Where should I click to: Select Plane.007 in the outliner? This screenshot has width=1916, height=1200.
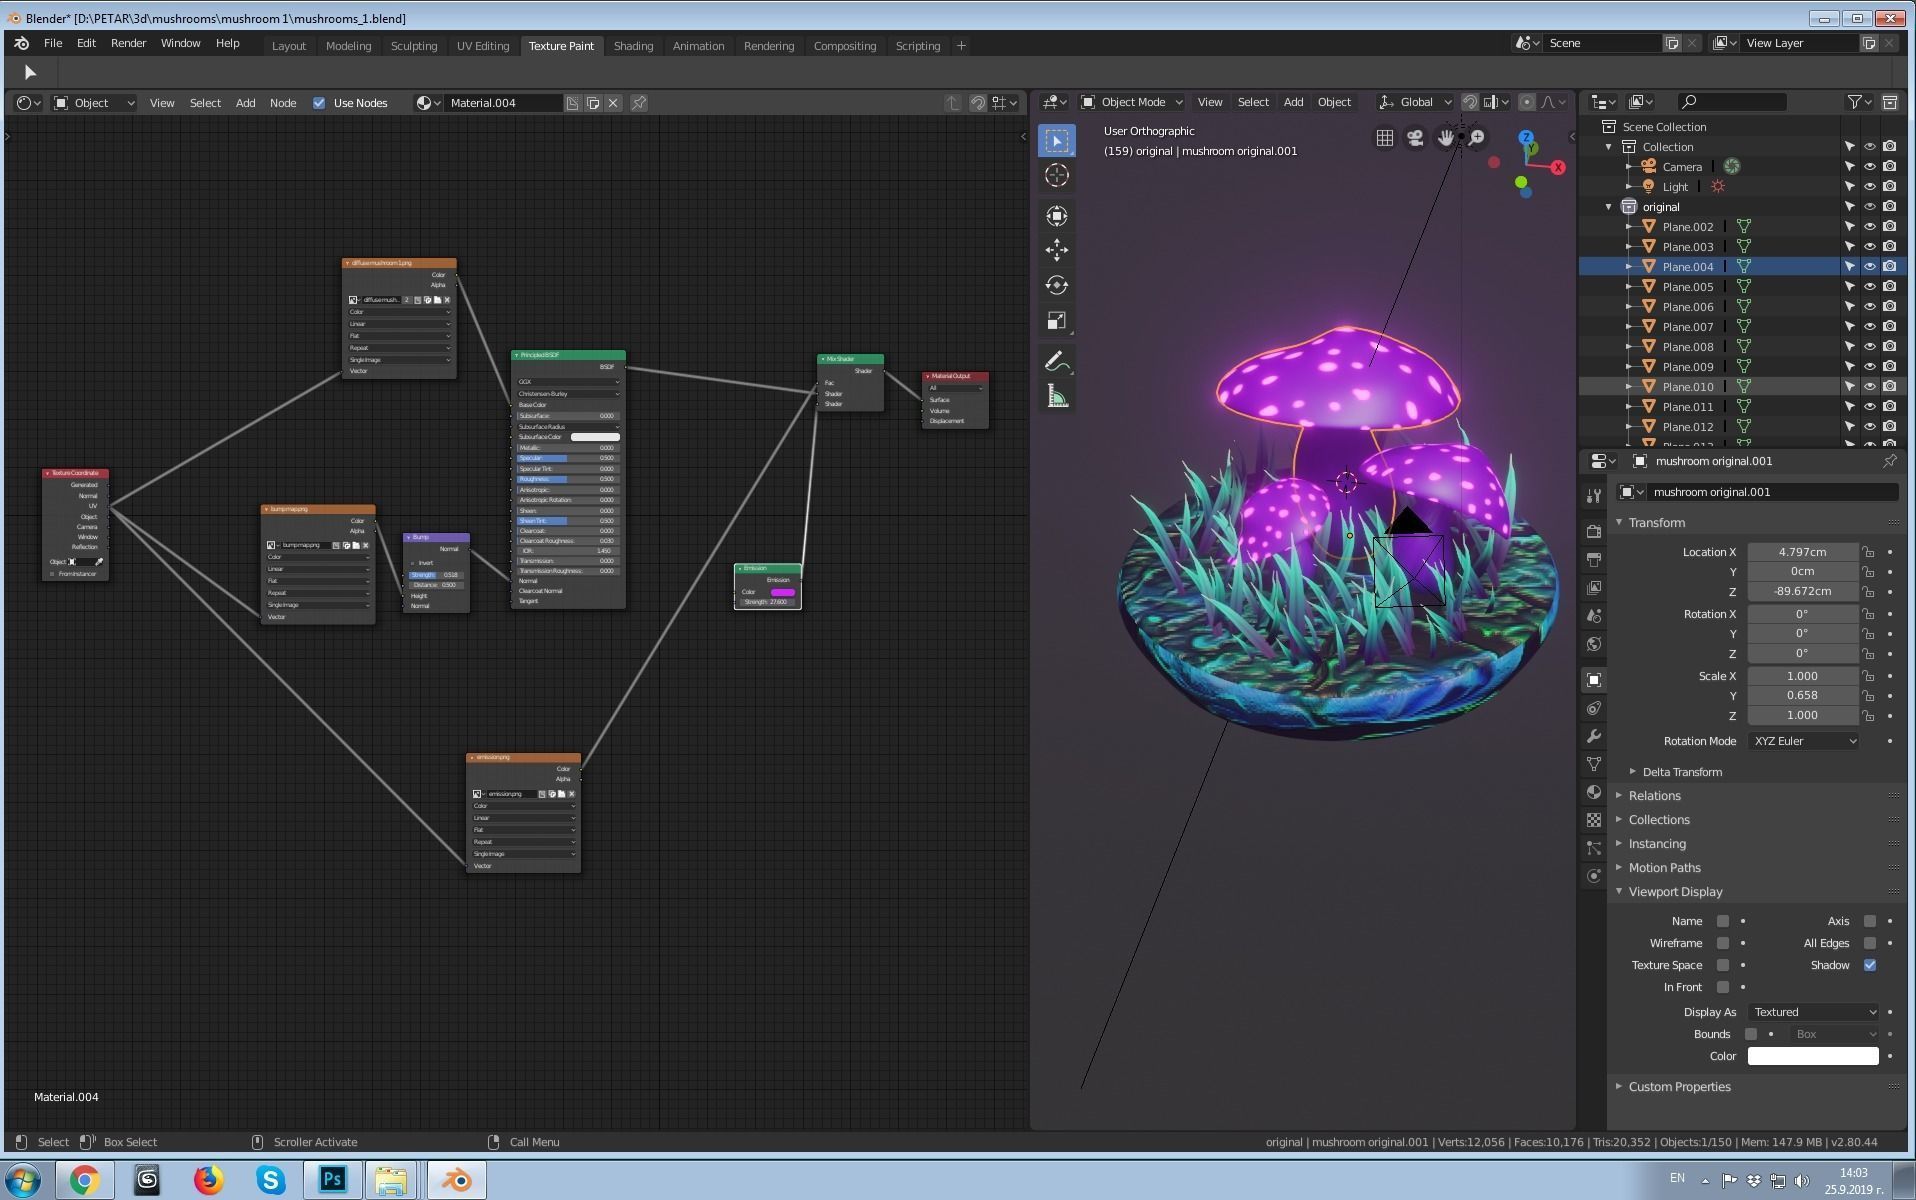(1687, 327)
